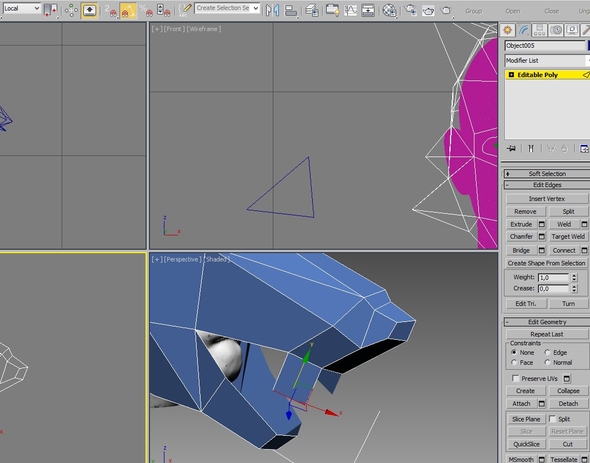Click the Insert Vertex button

tap(547, 199)
